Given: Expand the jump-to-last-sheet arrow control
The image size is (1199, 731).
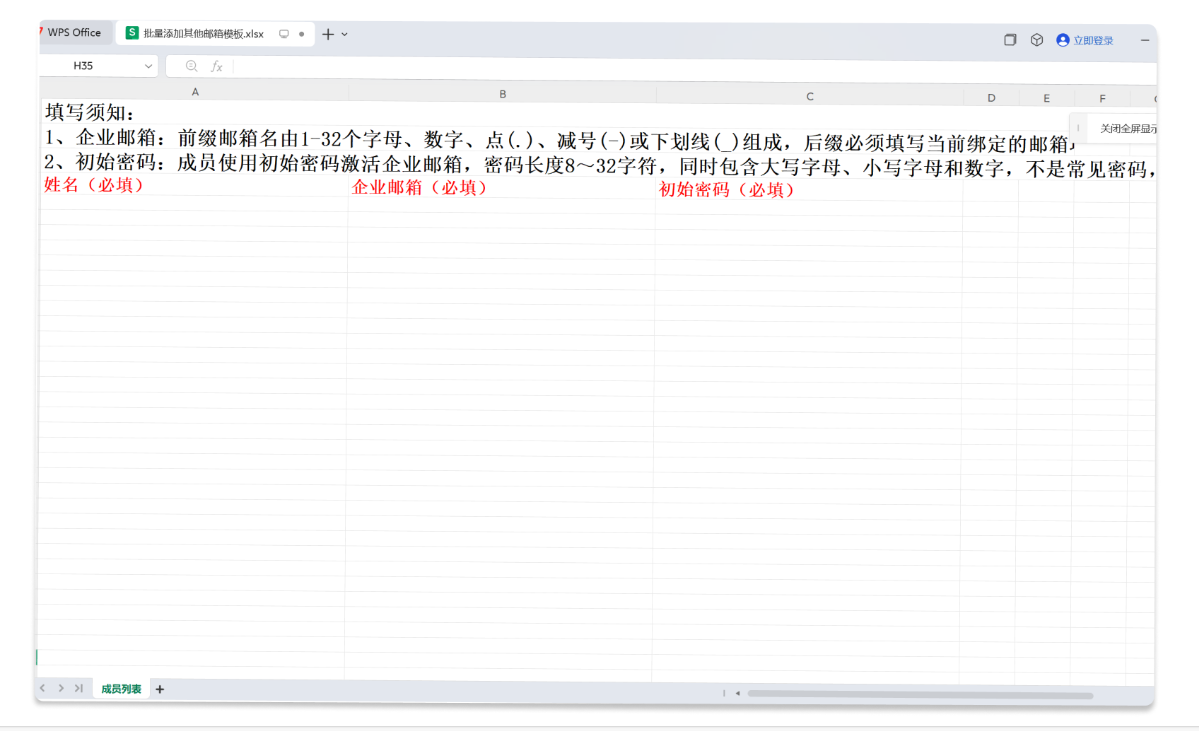Looking at the screenshot, I should click(78, 688).
